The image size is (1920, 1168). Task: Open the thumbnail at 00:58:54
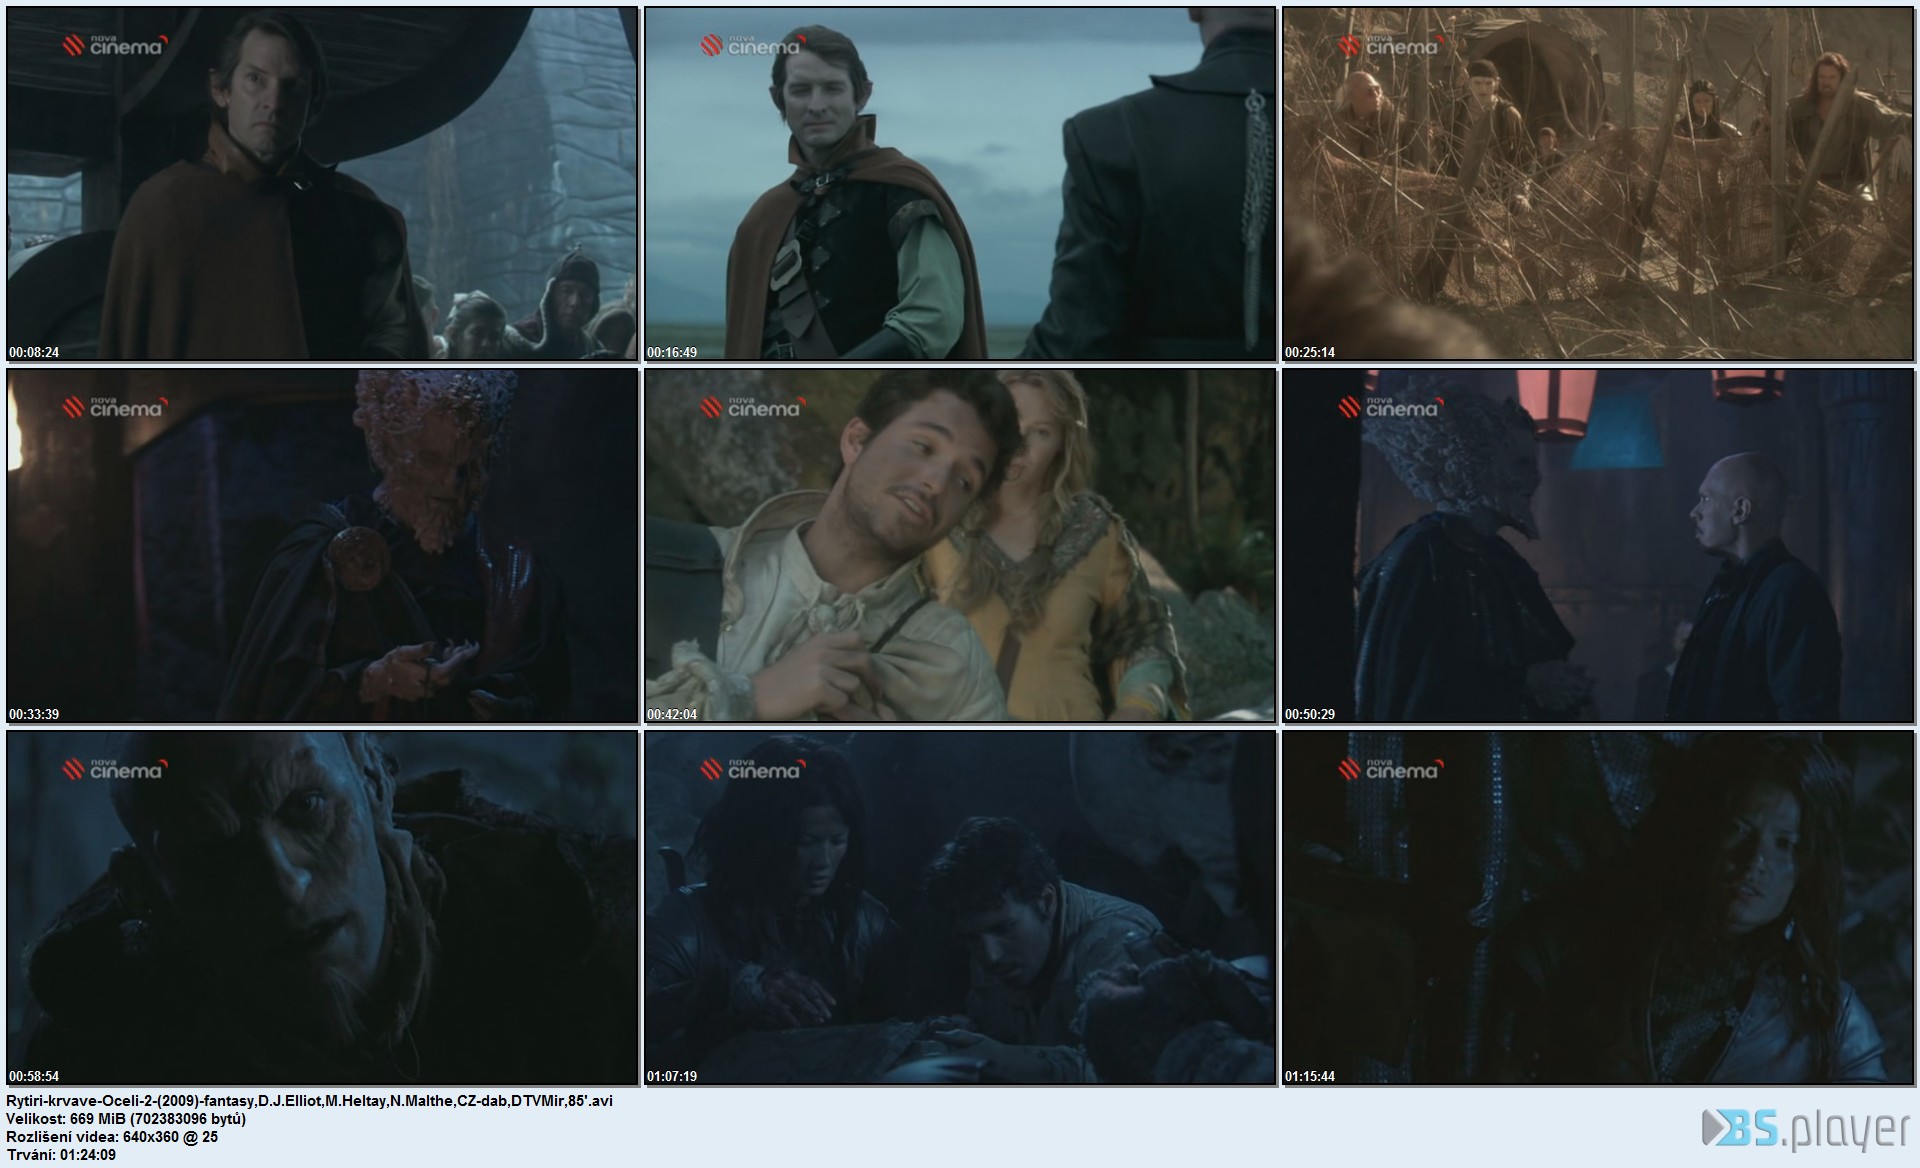coord(322,908)
